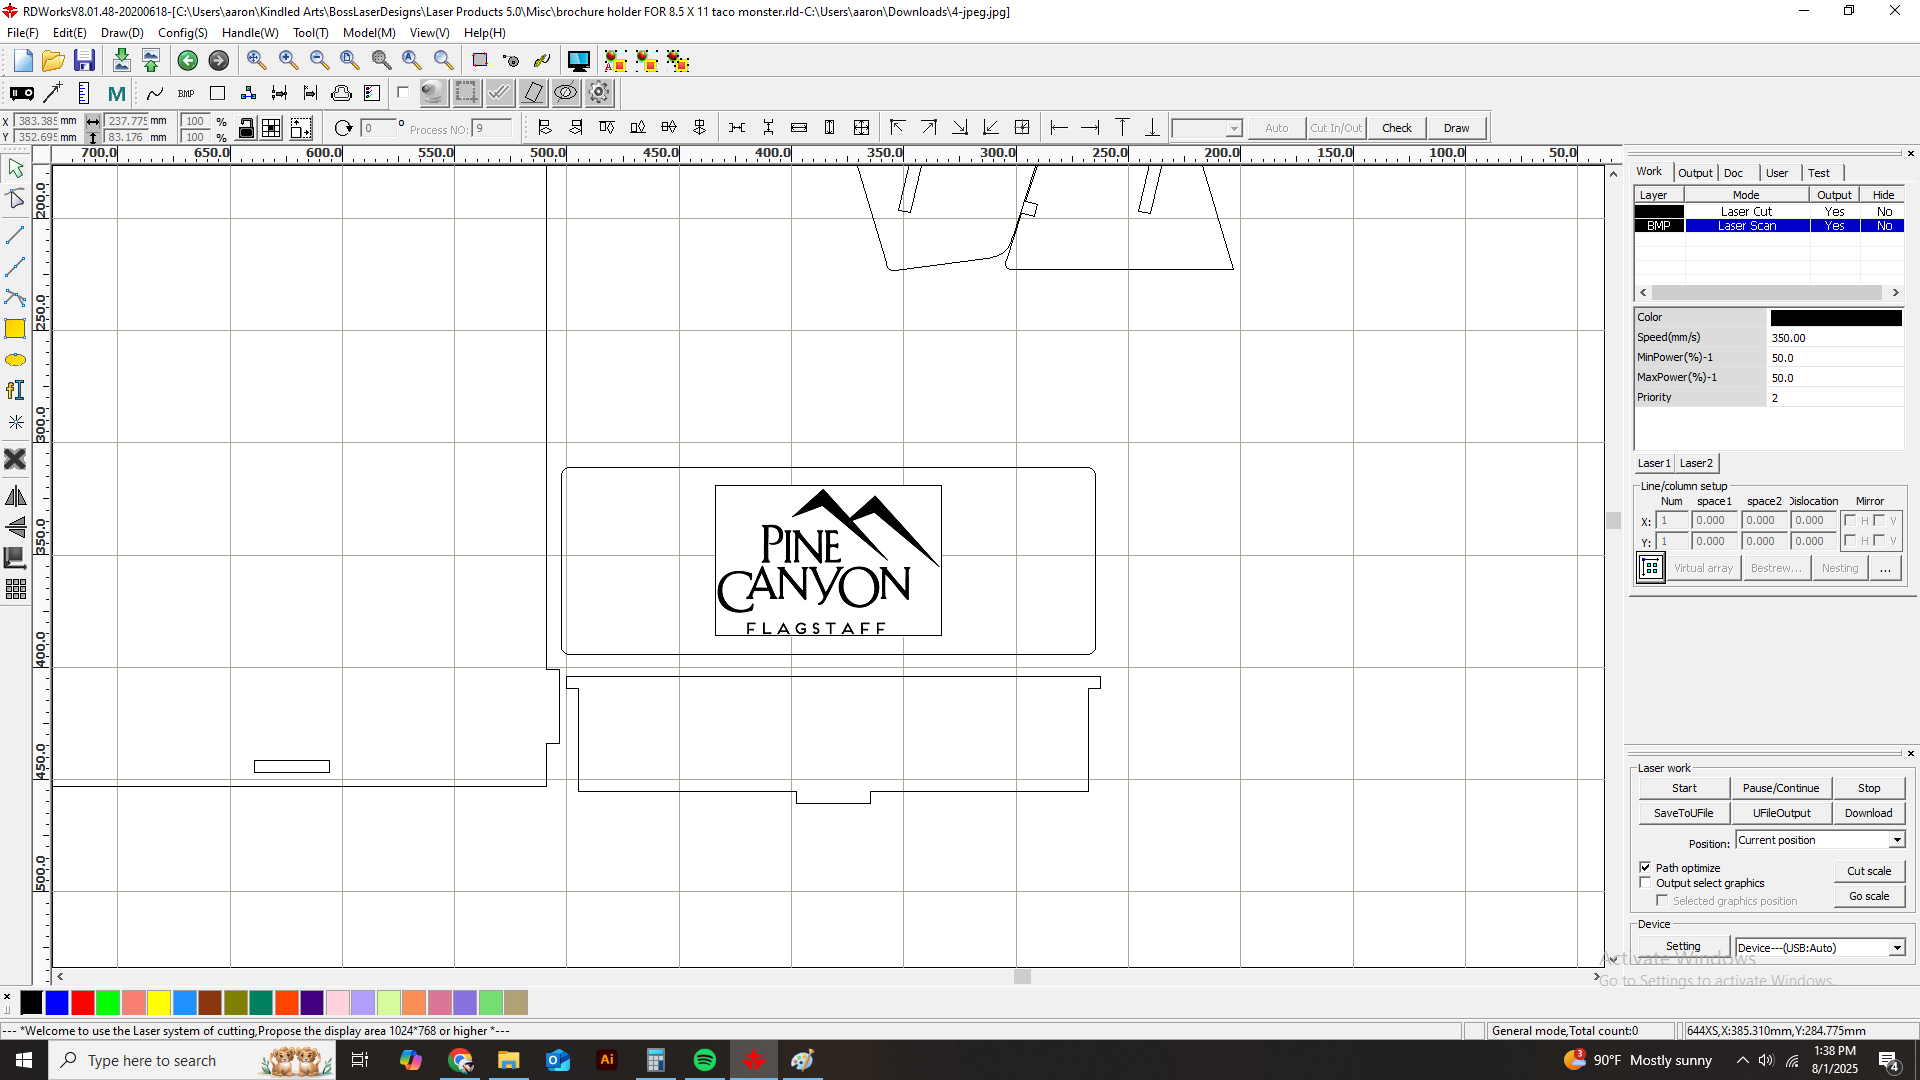Toggle the aspect ratio lock icon

pyautogui.click(x=246, y=128)
